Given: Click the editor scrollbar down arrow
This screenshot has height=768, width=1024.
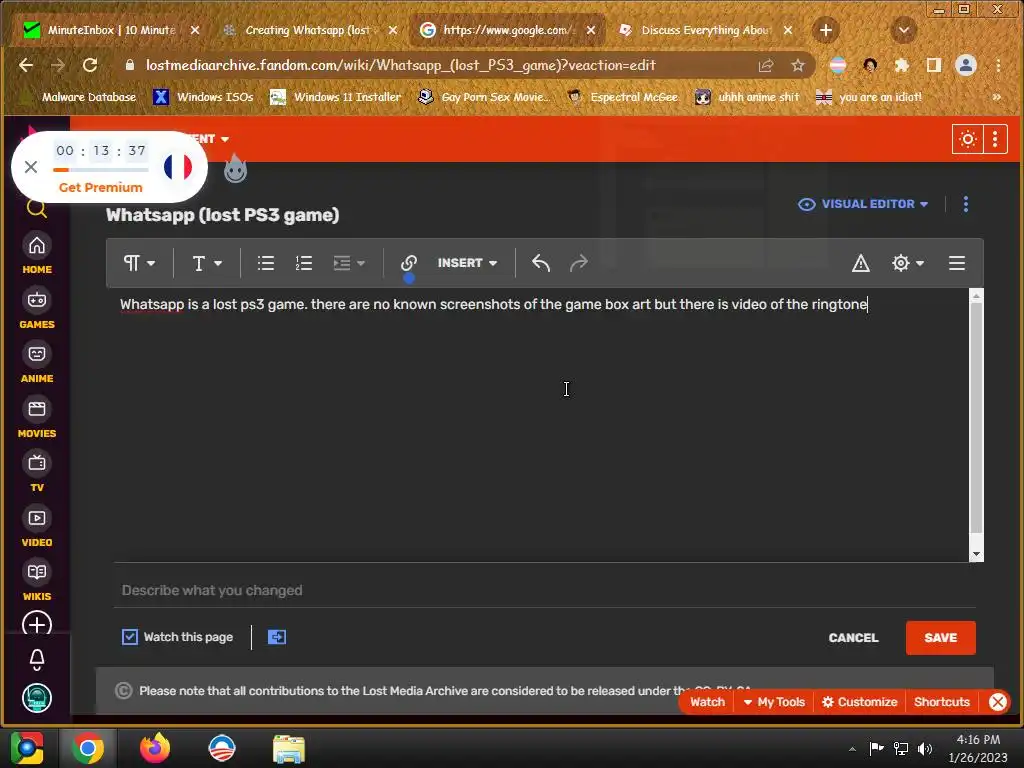Looking at the screenshot, I should coord(976,554).
